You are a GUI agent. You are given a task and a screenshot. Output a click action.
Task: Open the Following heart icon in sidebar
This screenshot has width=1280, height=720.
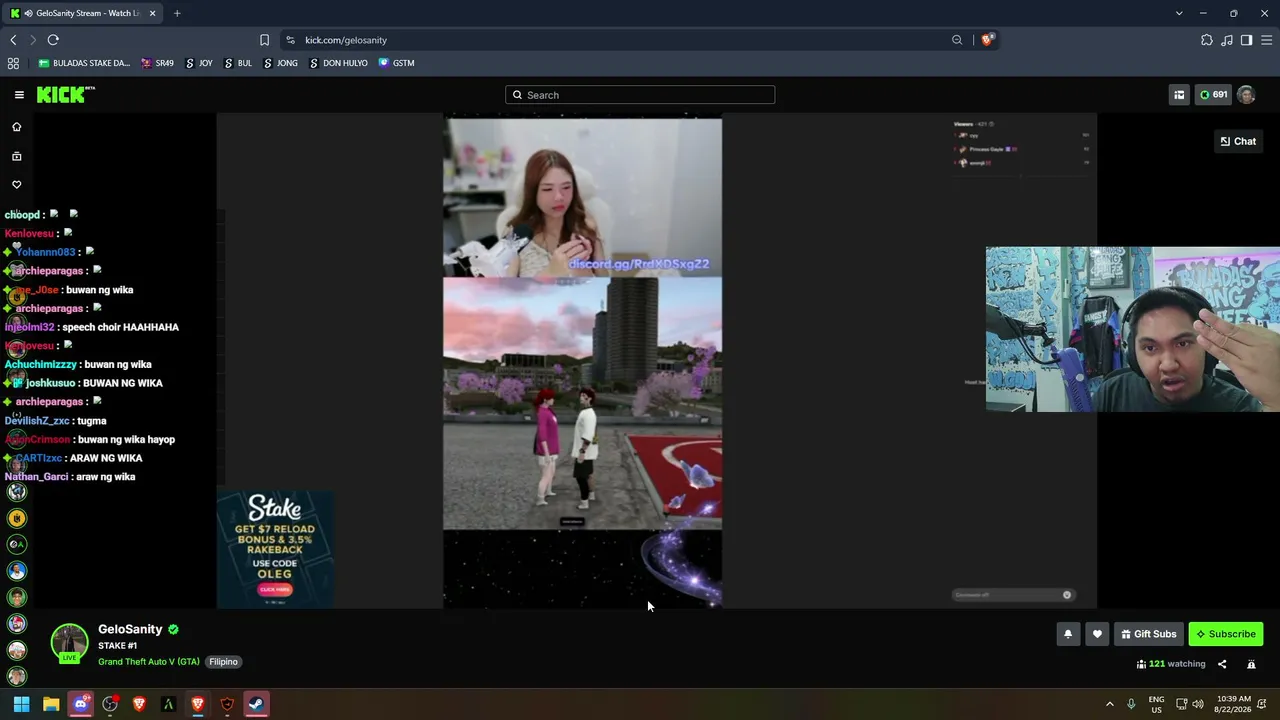[x=16, y=185]
